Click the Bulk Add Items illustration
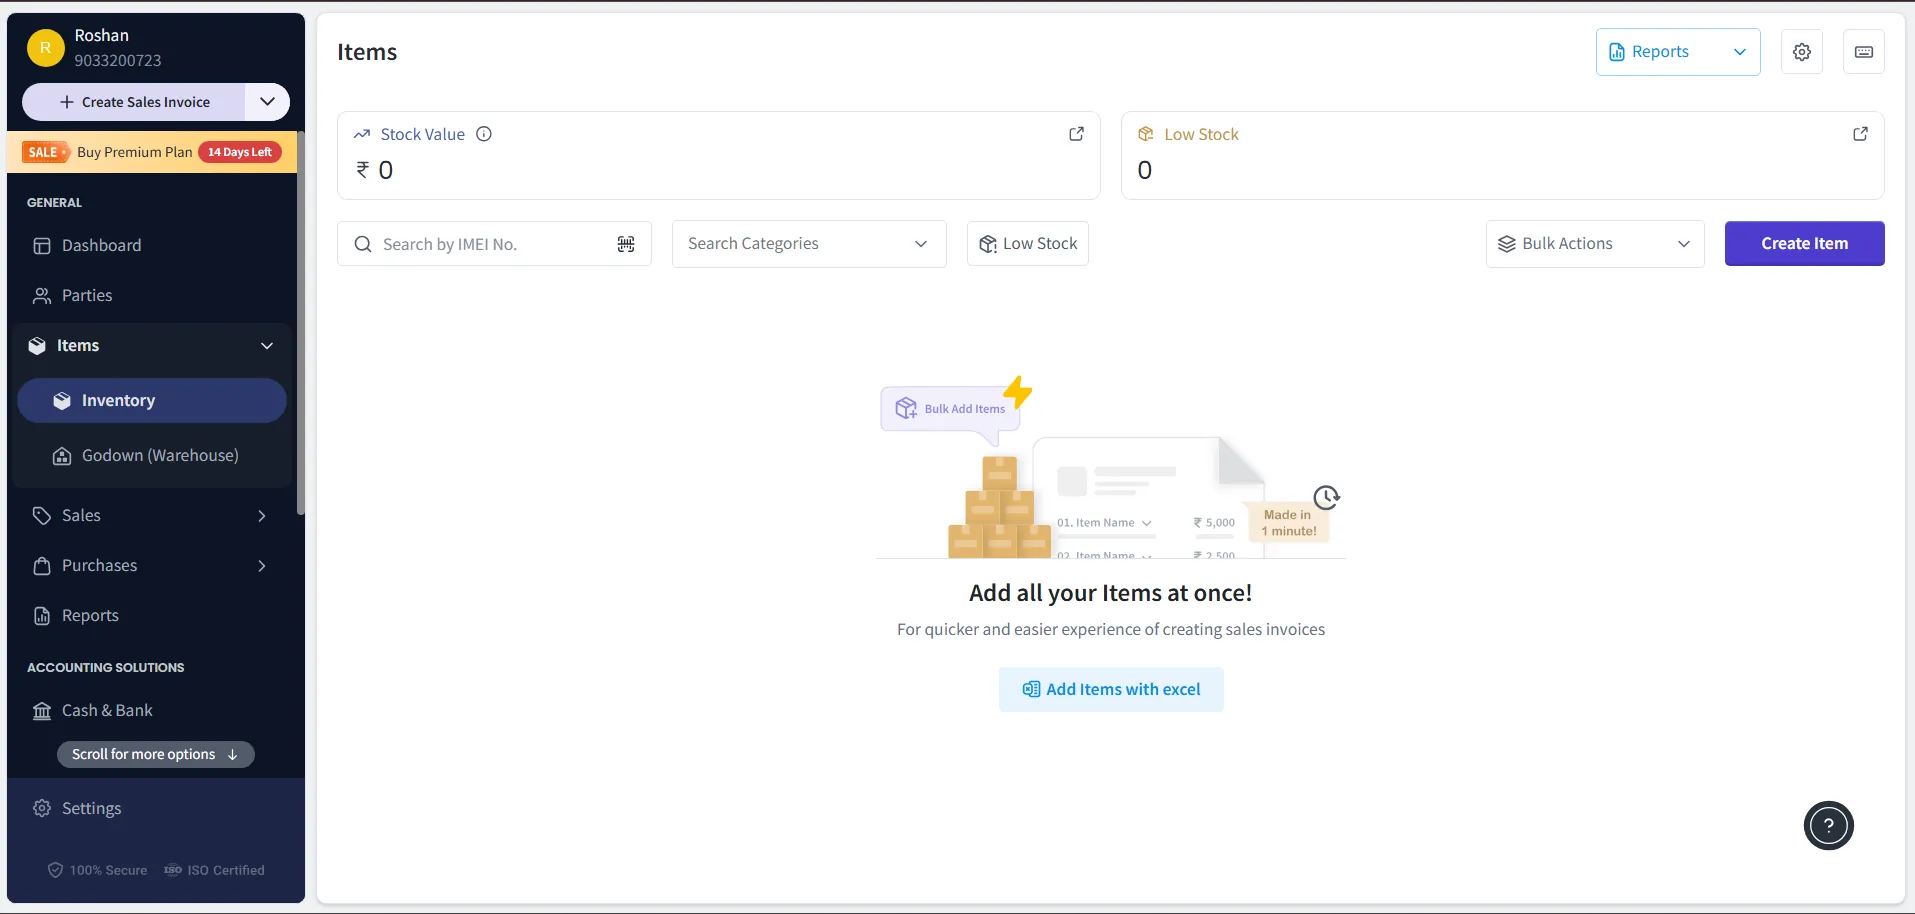 click(x=951, y=409)
